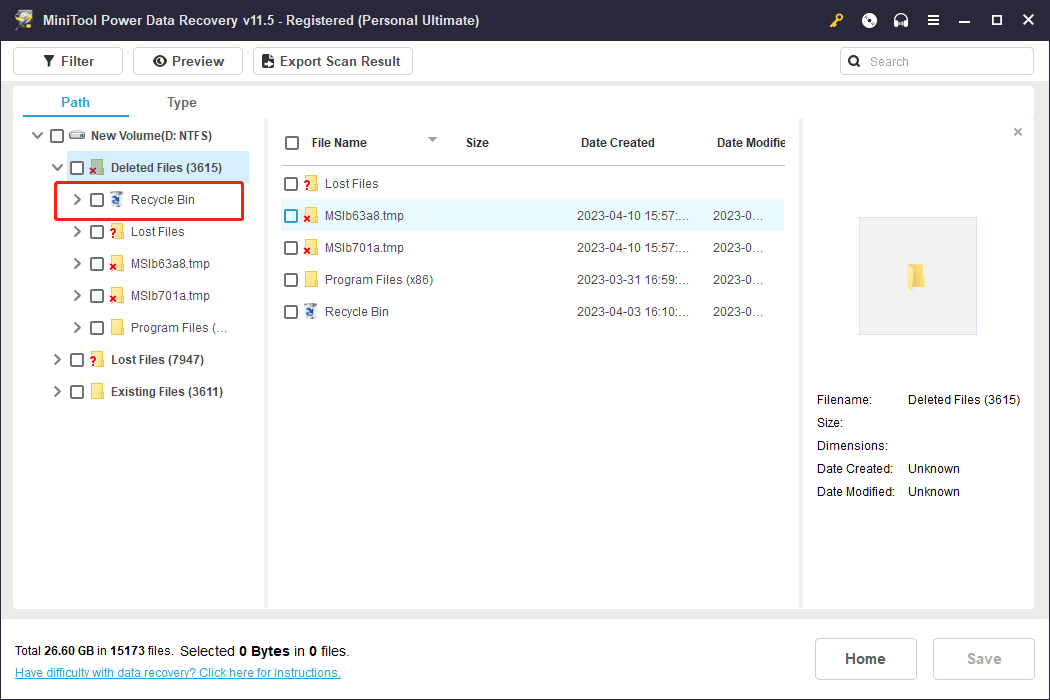1050x700 pixels.
Task: Click Program Files (x86) icon in list
Action: 311,279
